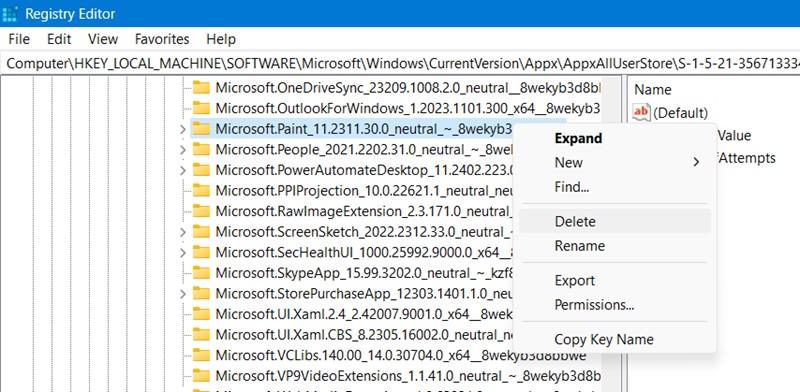Image resolution: width=800 pixels, height=392 pixels.
Task: Click the Microsoft.Paint folder icon
Action: (x=202, y=129)
